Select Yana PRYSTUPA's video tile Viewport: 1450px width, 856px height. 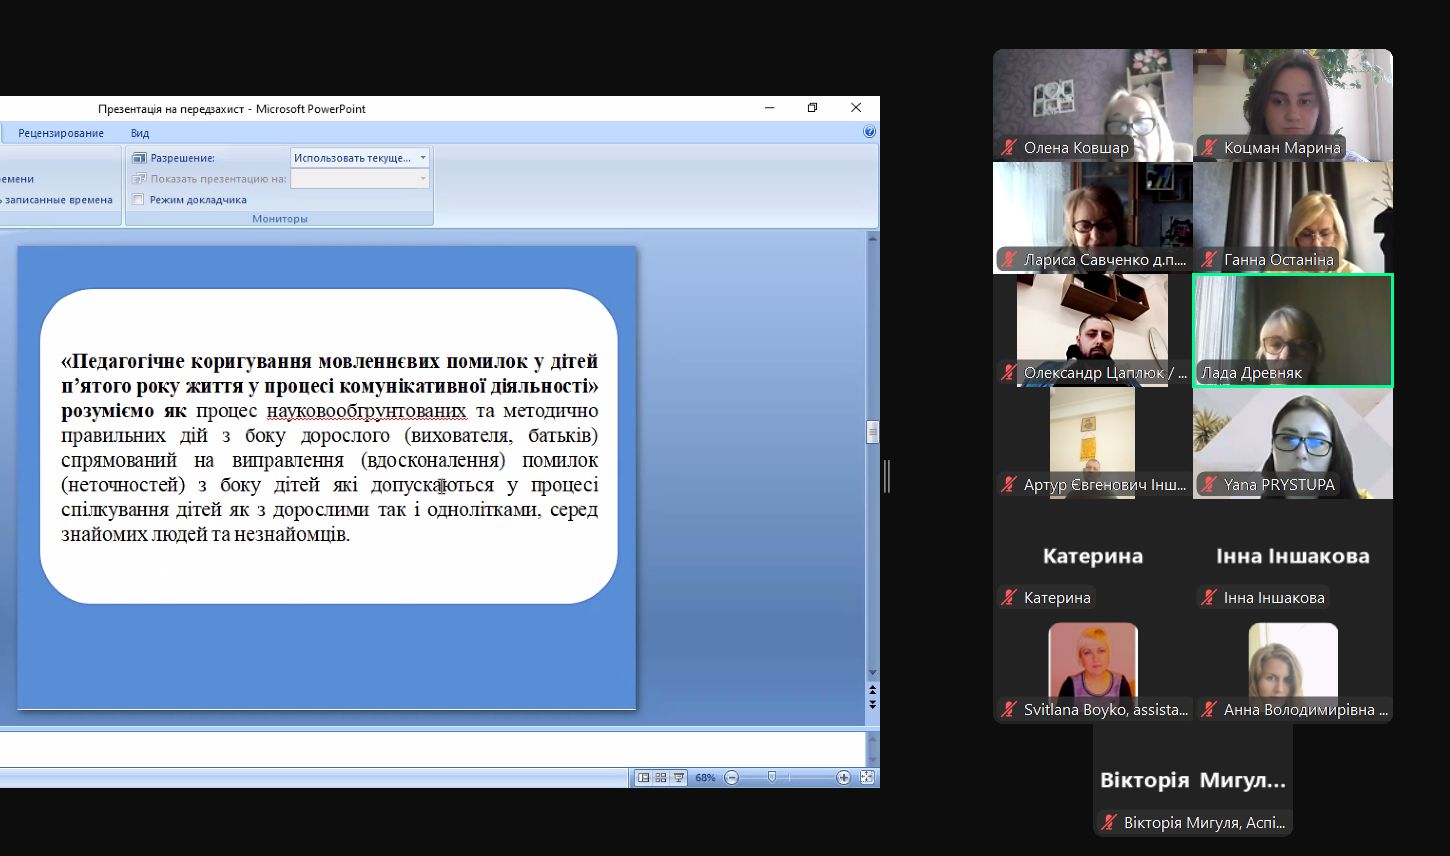(1292, 442)
